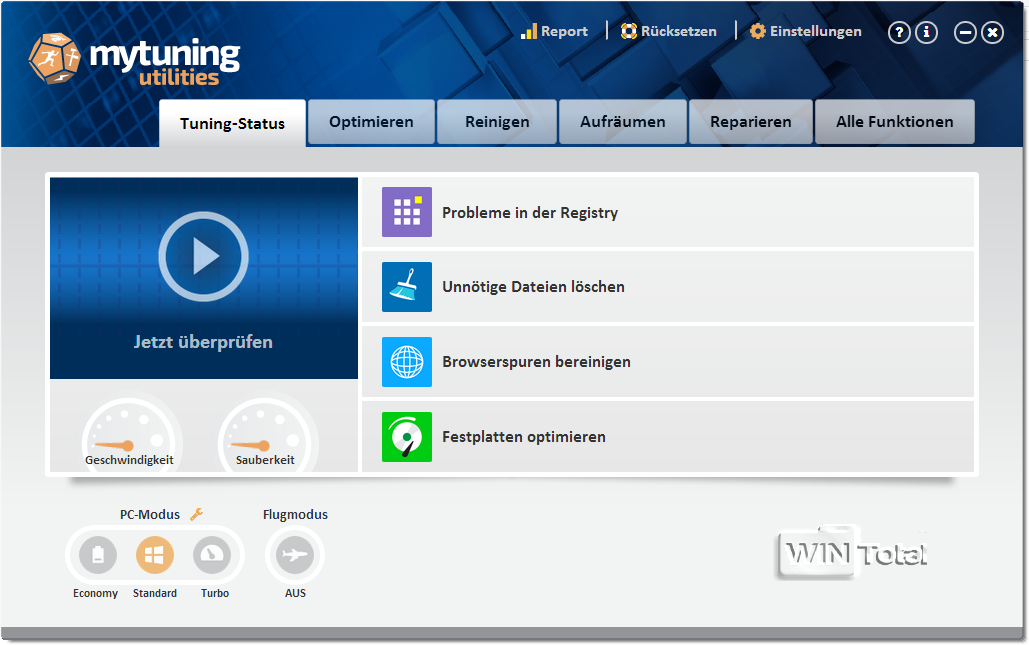Open Festplatten optimieren
Screen dimensions: 1029x645
667,436
